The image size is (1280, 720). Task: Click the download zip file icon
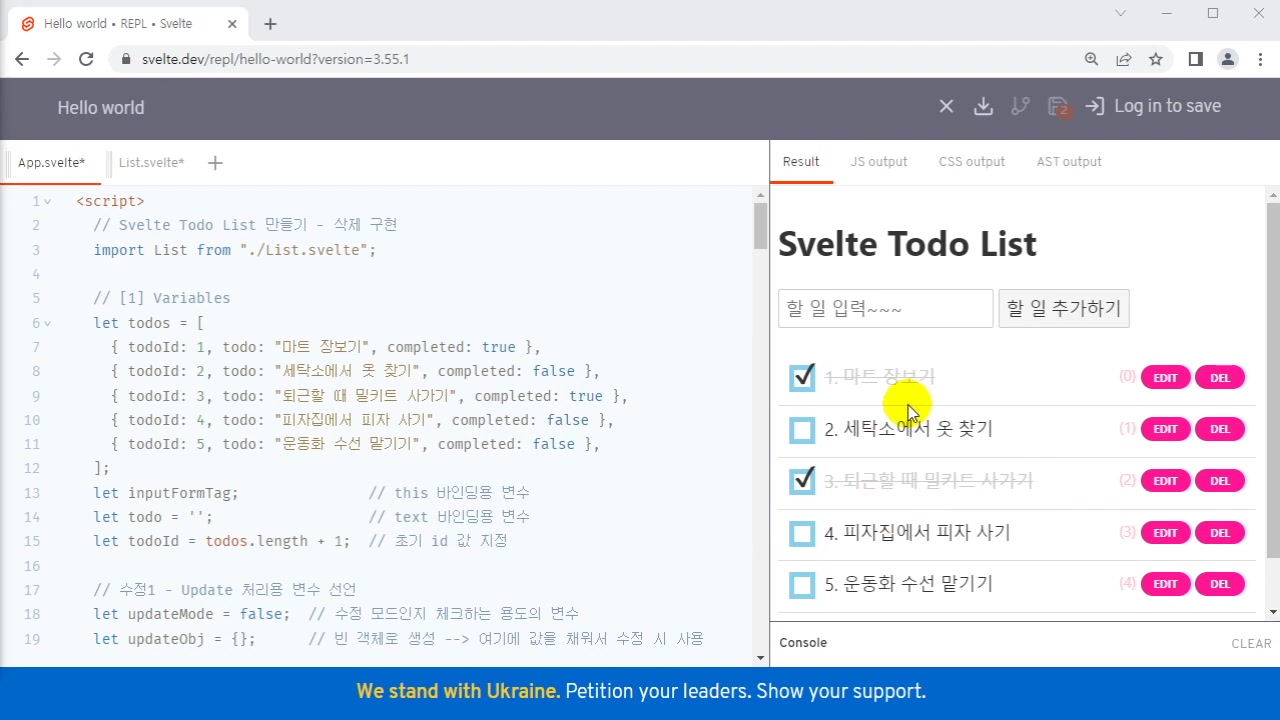click(983, 107)
